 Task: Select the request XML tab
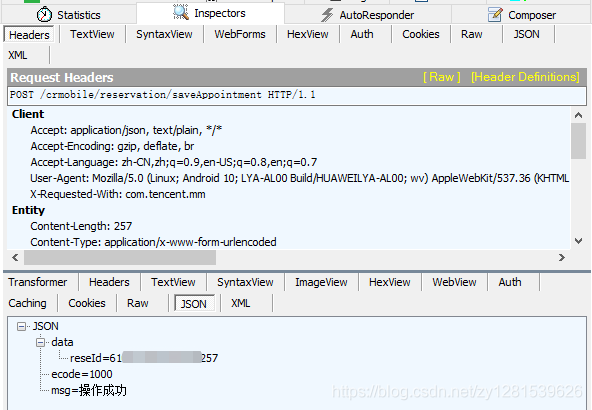coord(18,55)
